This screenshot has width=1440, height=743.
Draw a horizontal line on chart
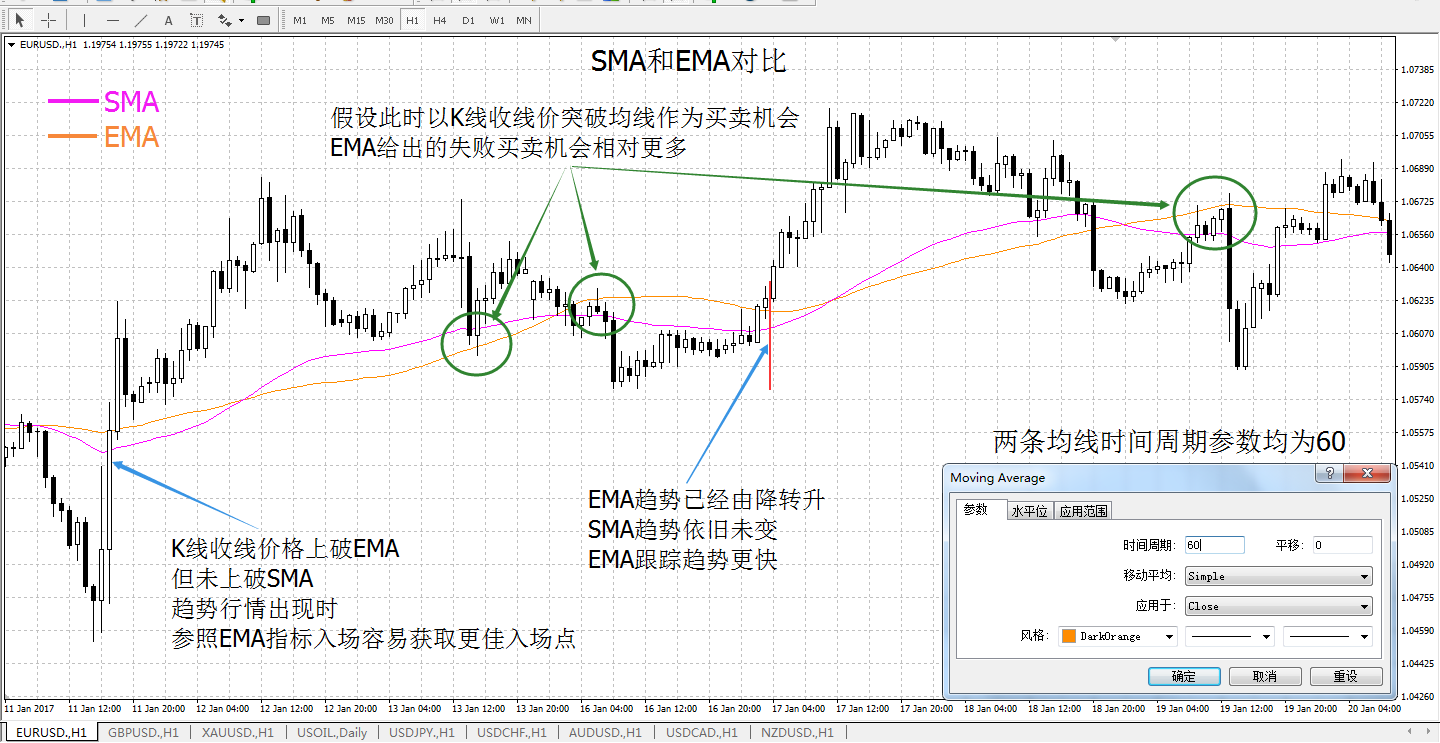pyautogui.click(x=113, y=20)
